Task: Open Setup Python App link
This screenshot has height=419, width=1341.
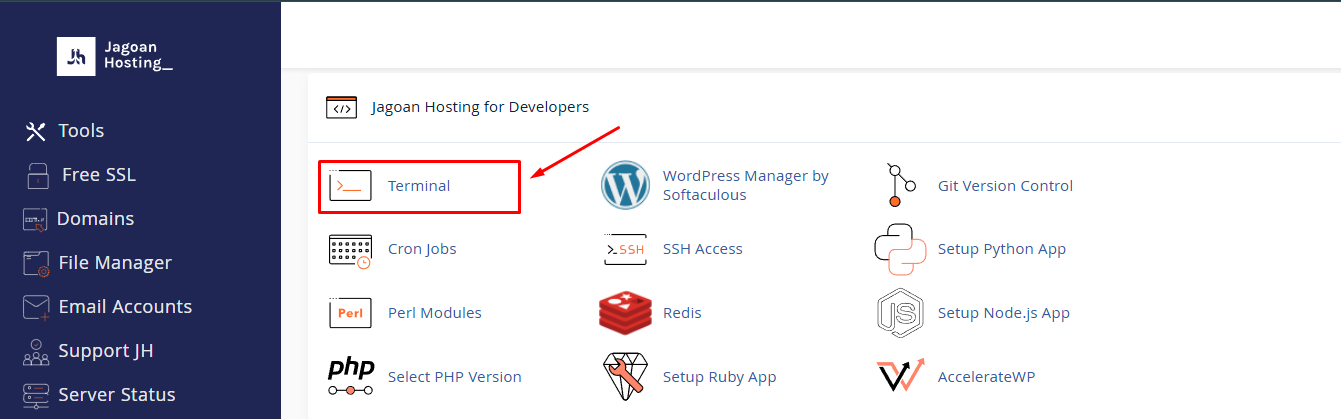Action: (x=1002, y=249)
